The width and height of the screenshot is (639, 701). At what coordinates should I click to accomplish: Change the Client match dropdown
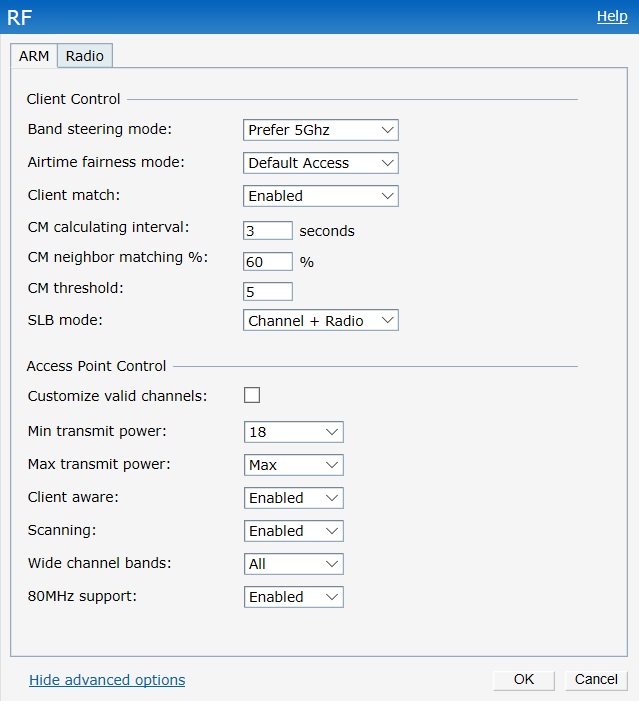point(320,196)
